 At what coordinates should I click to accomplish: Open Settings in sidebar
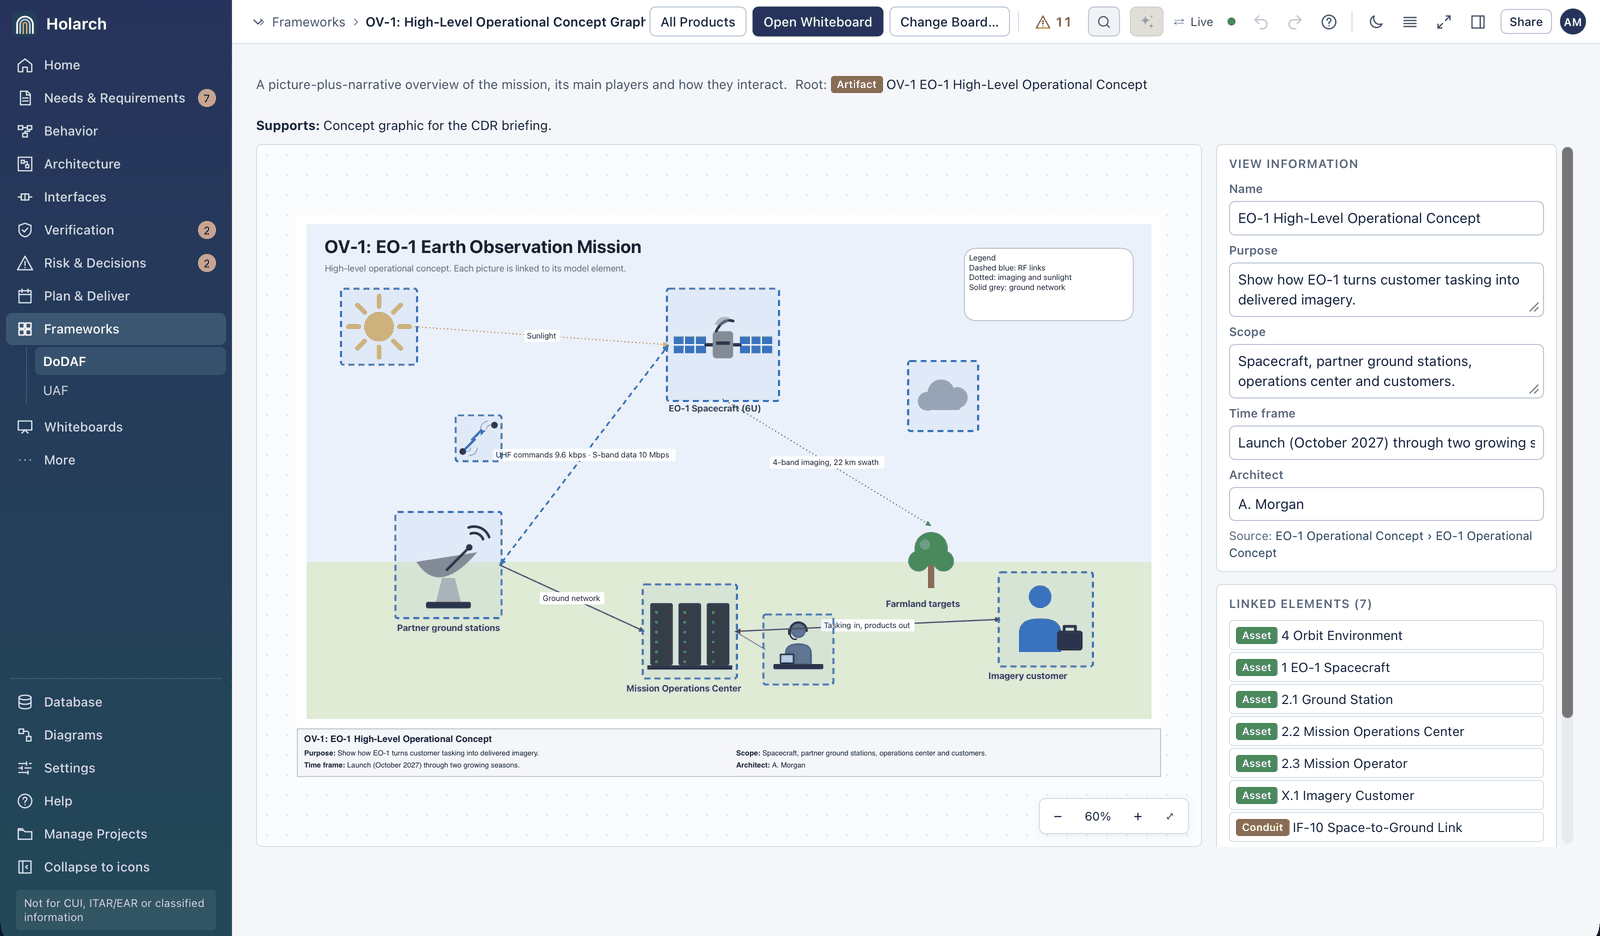click(116, 768)
